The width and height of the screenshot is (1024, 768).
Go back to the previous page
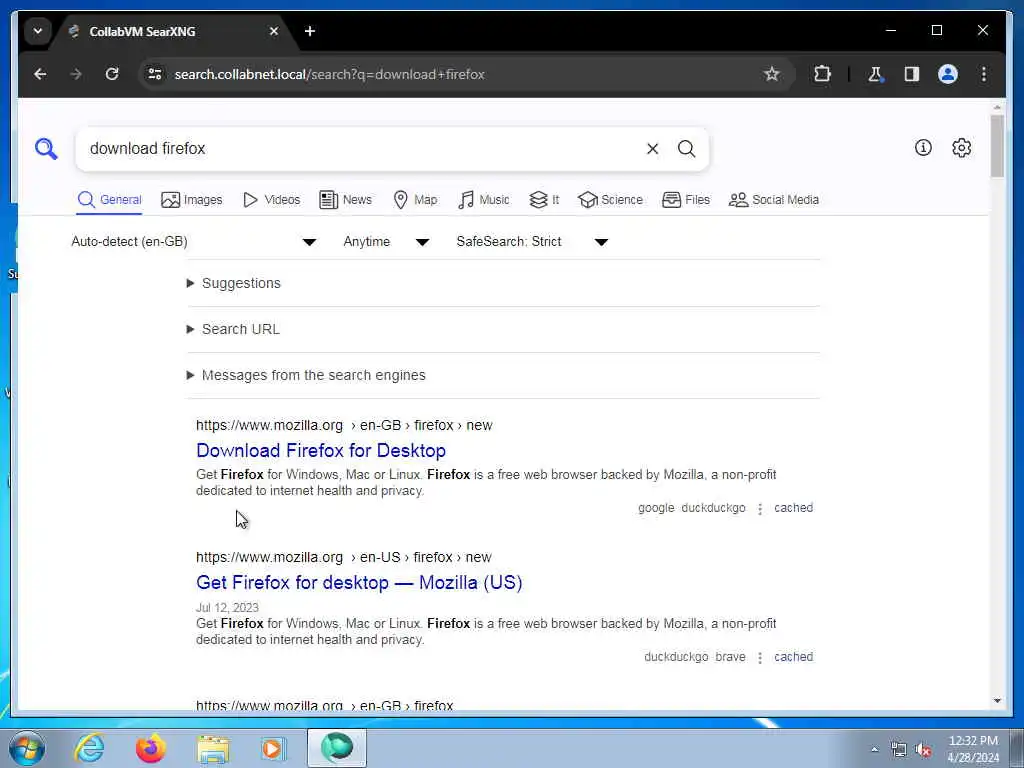click(40, 74)
